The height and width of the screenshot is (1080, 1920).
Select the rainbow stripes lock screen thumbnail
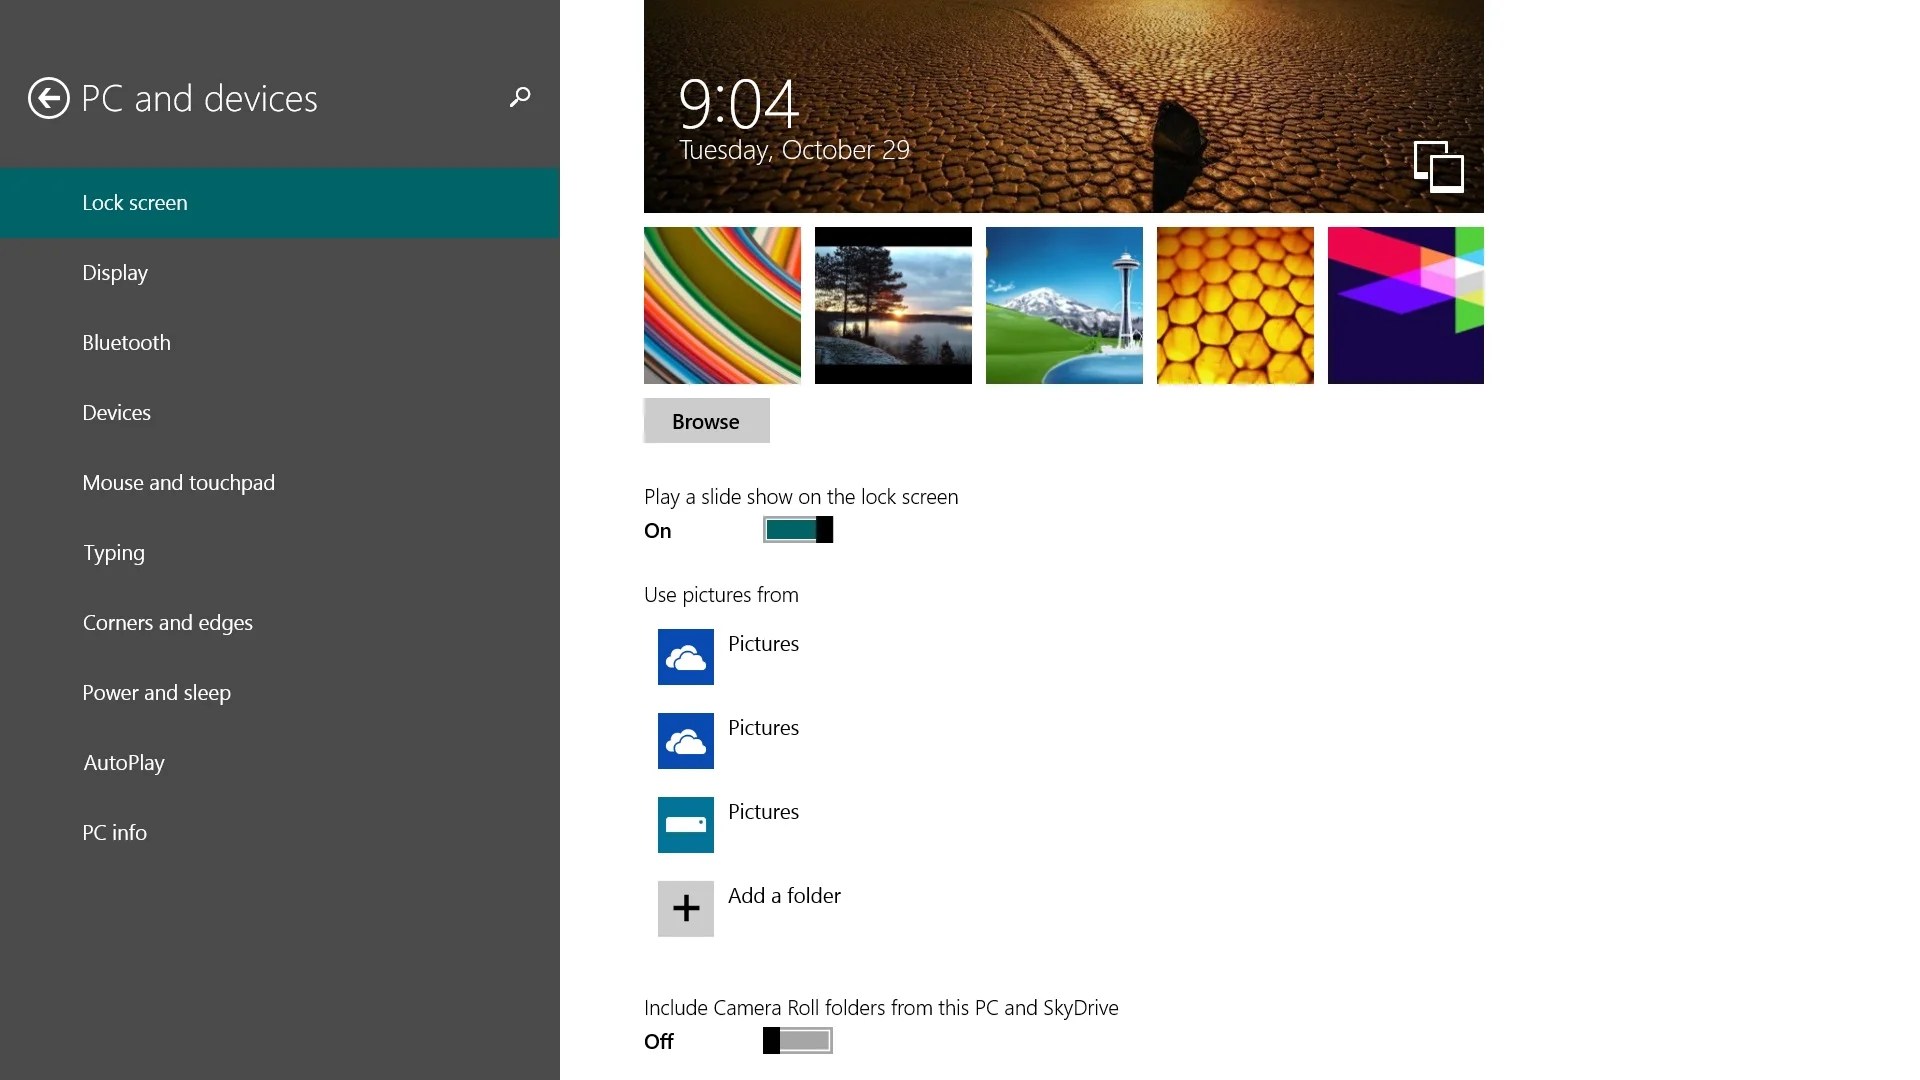721,305
